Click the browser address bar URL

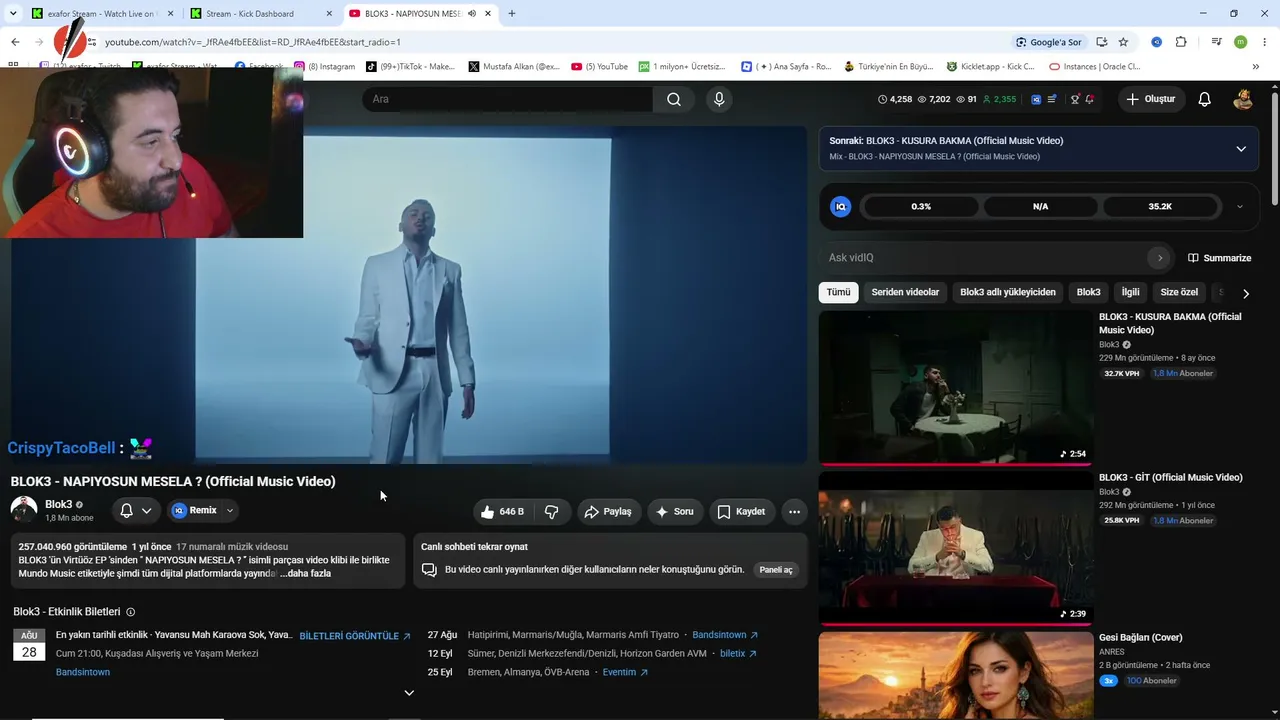(x=253, y=42)
